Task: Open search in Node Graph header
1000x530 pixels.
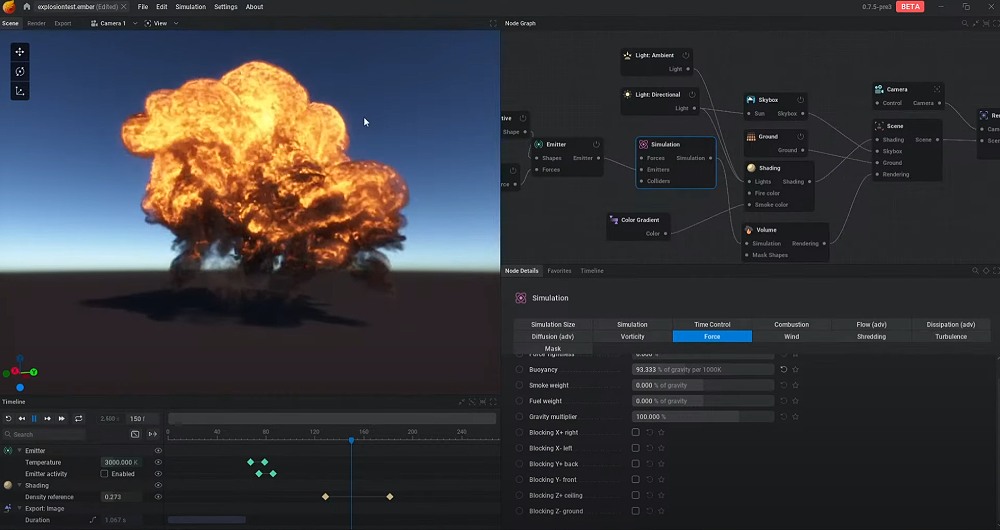Action: click(x=964, y=23)
